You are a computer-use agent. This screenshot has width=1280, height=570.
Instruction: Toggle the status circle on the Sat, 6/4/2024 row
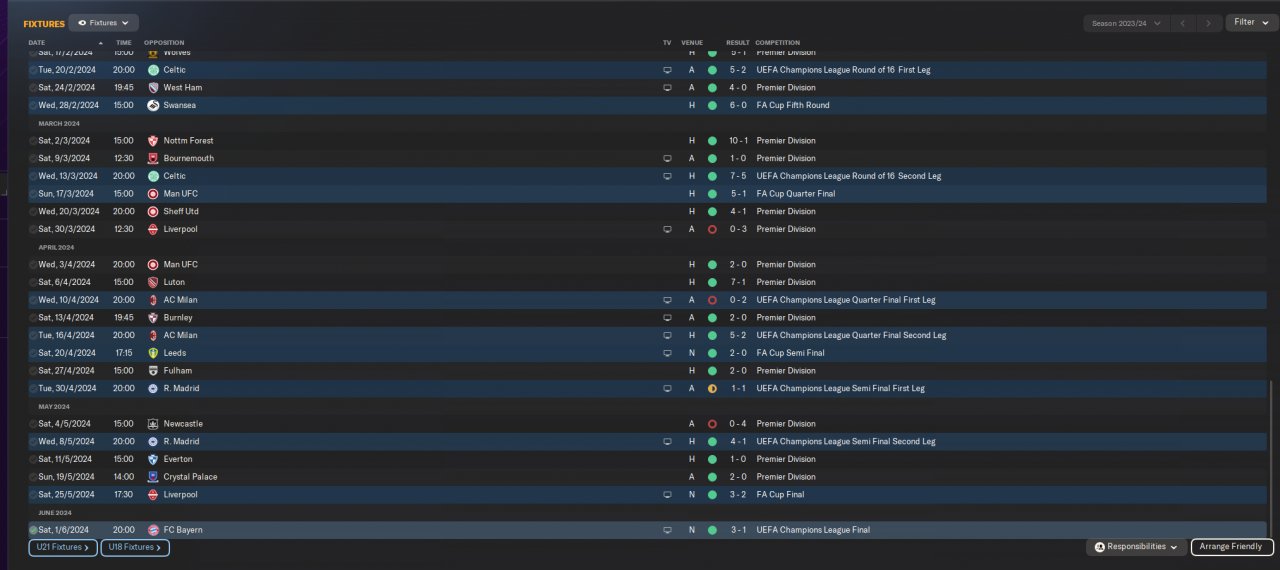point(33,282)
